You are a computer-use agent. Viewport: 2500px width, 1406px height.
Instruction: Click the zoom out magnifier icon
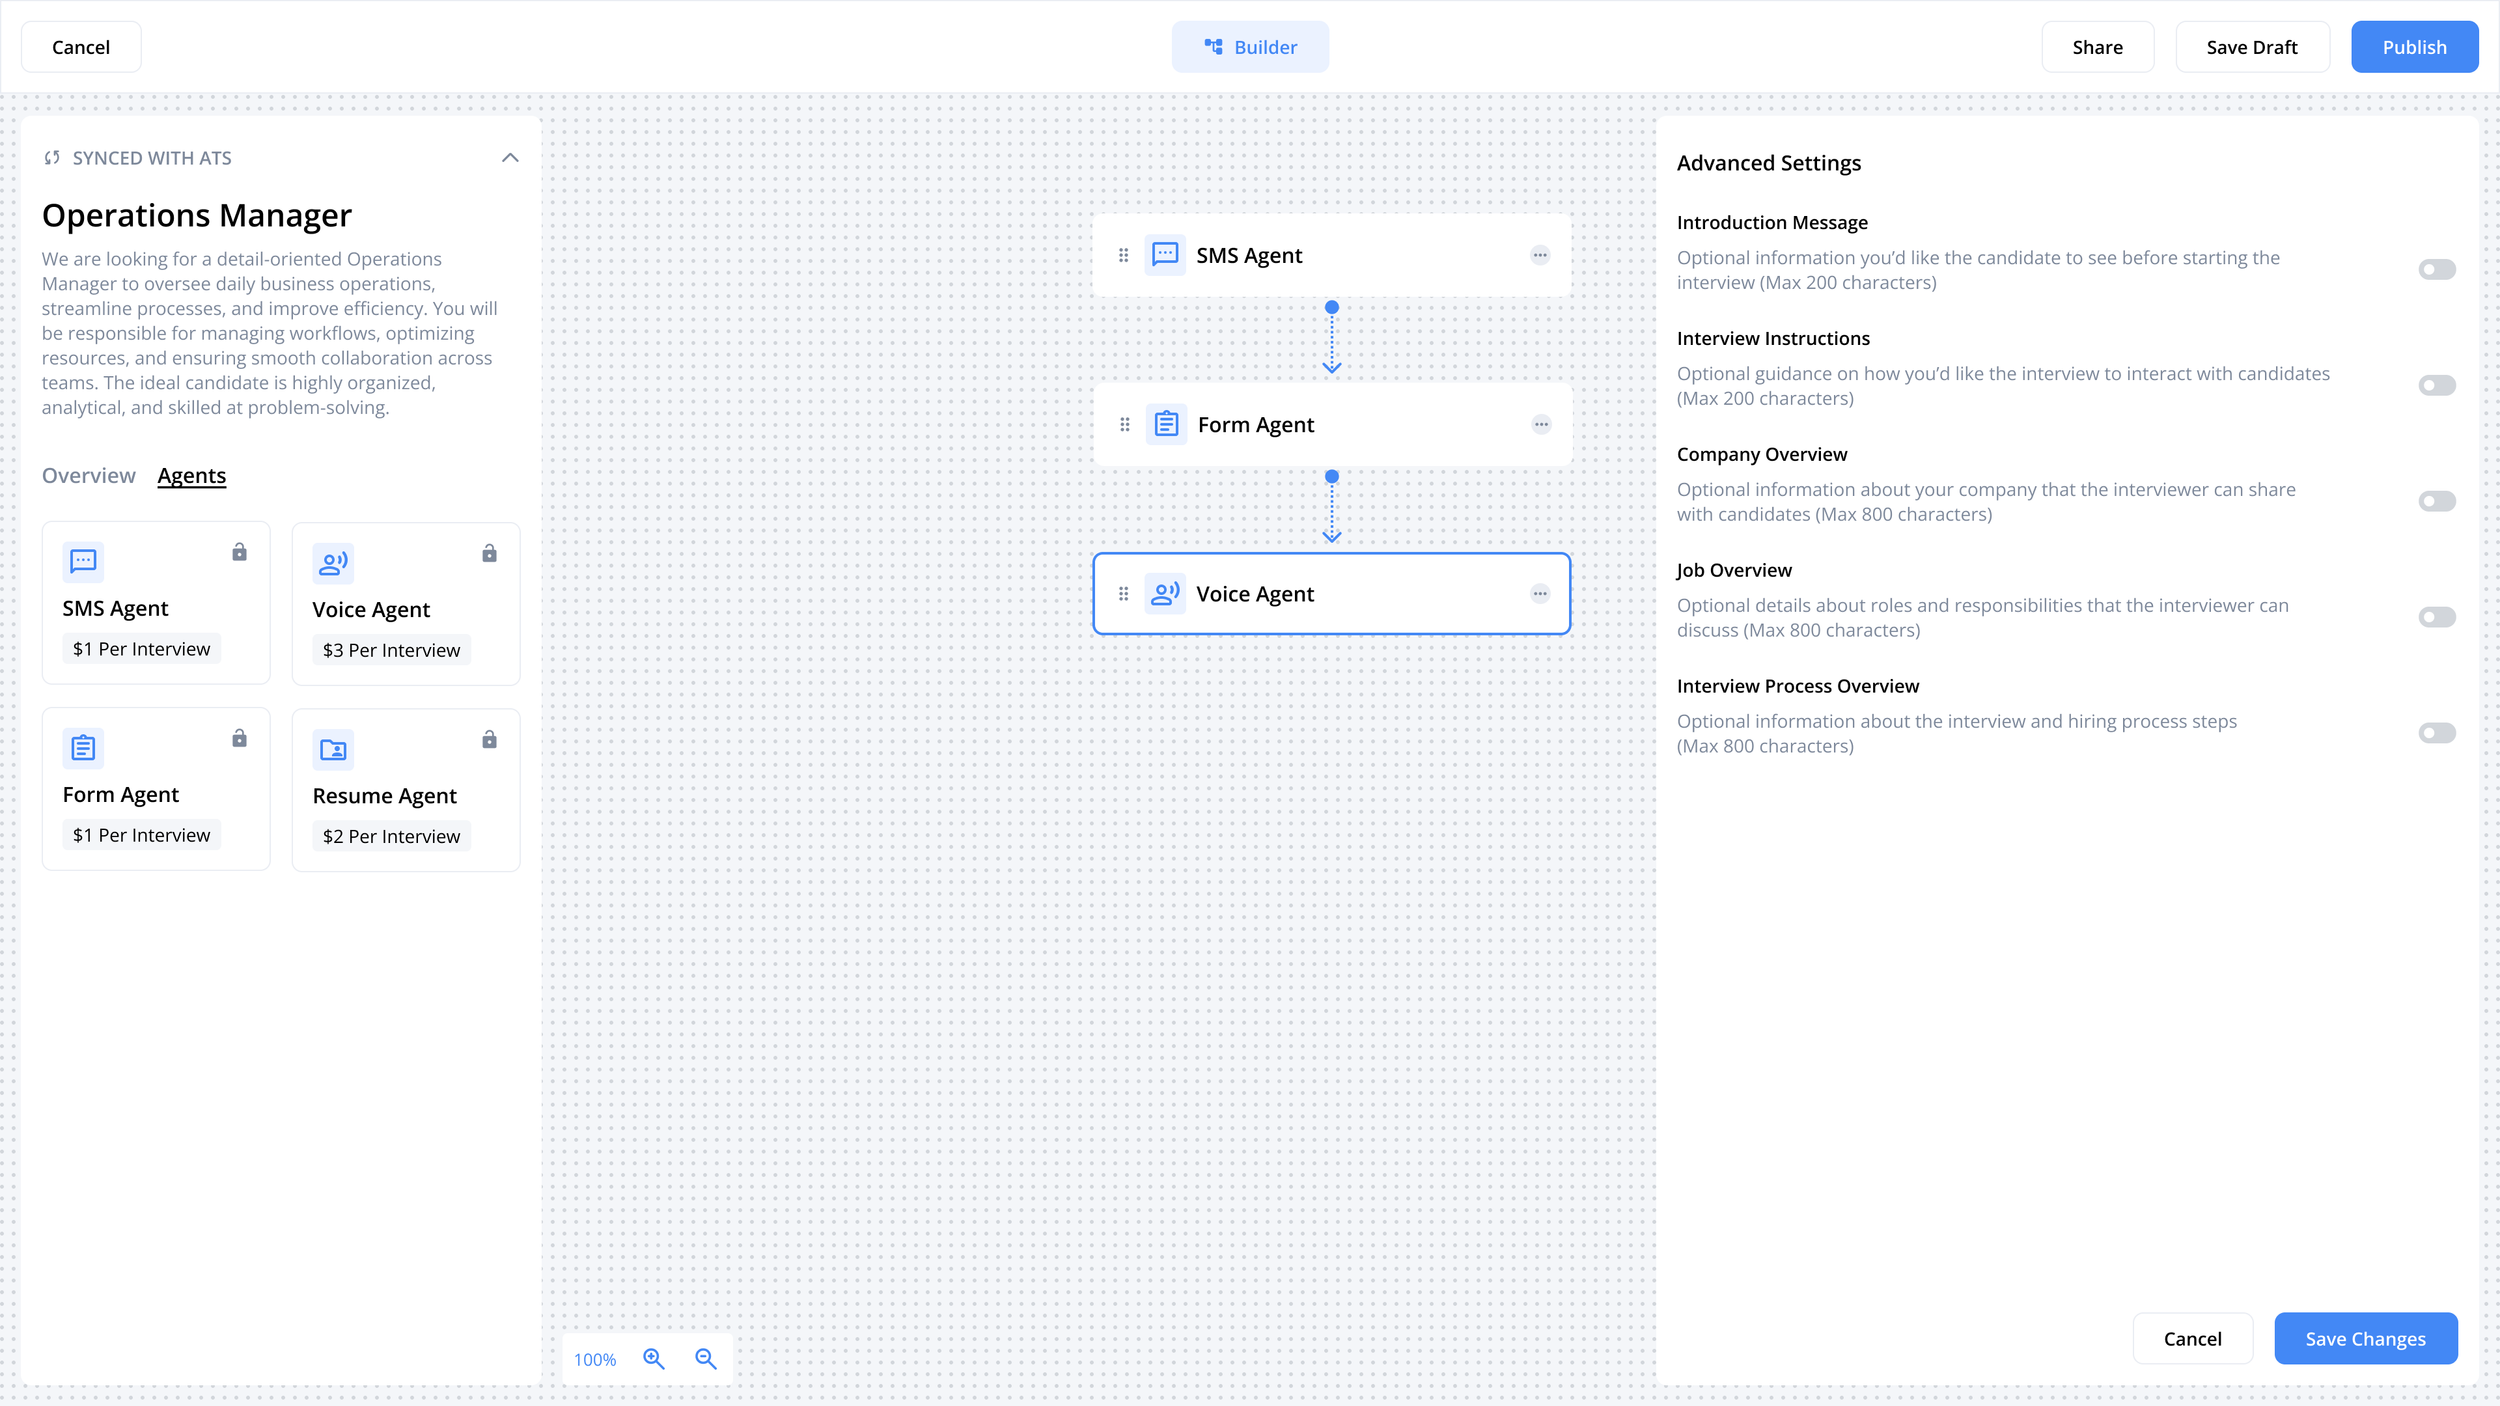tap(706, 1358)
